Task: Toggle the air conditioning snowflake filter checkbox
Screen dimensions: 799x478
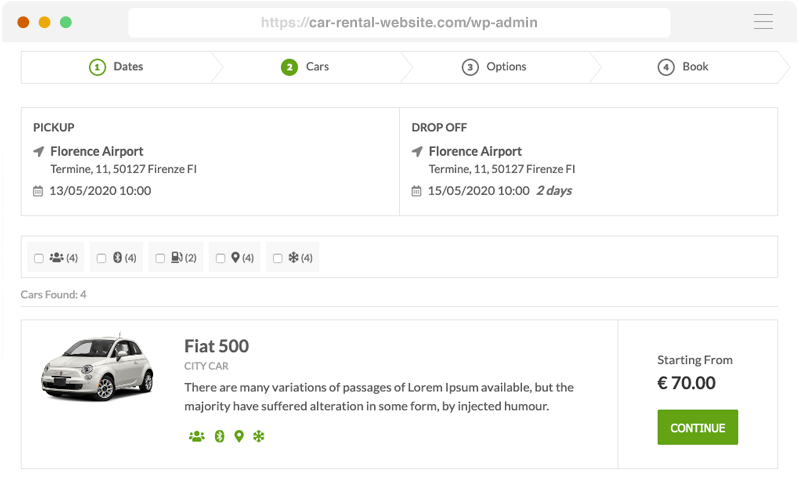Action: pyautogui.click(x=278, y=258)
